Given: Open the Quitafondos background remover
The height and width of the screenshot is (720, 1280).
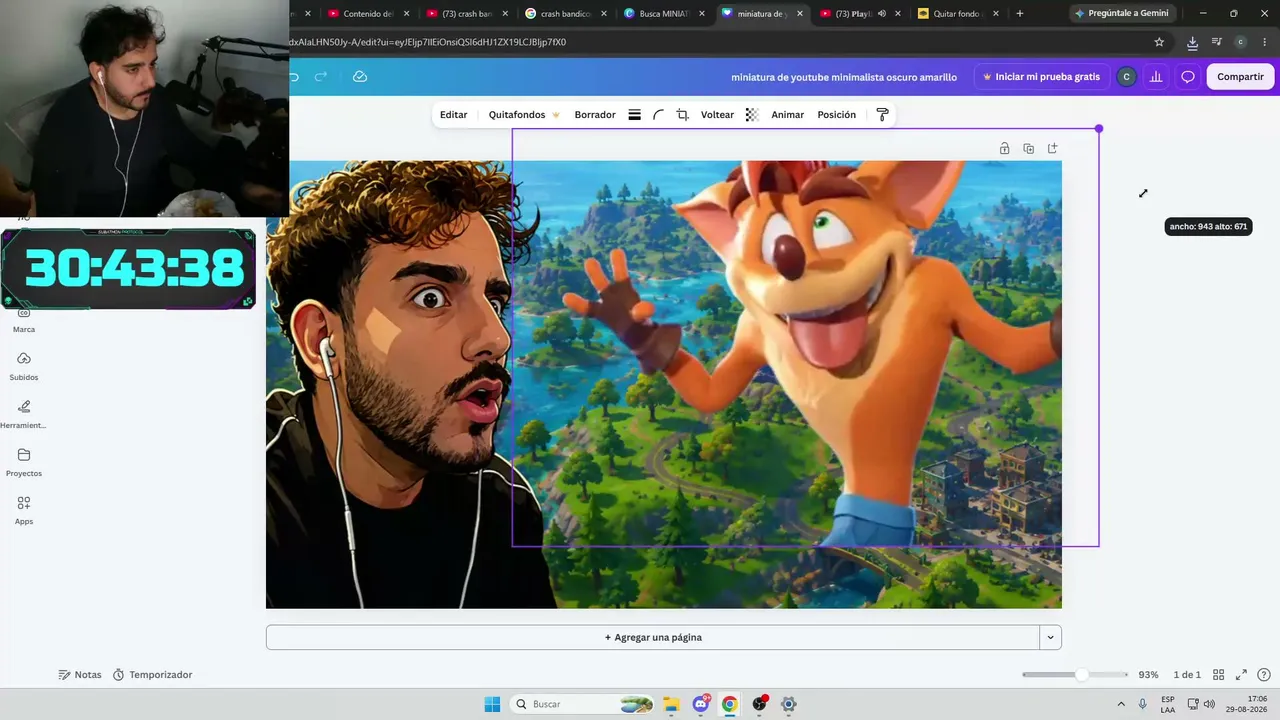Looking at the screenshot, I should (524, 115).
